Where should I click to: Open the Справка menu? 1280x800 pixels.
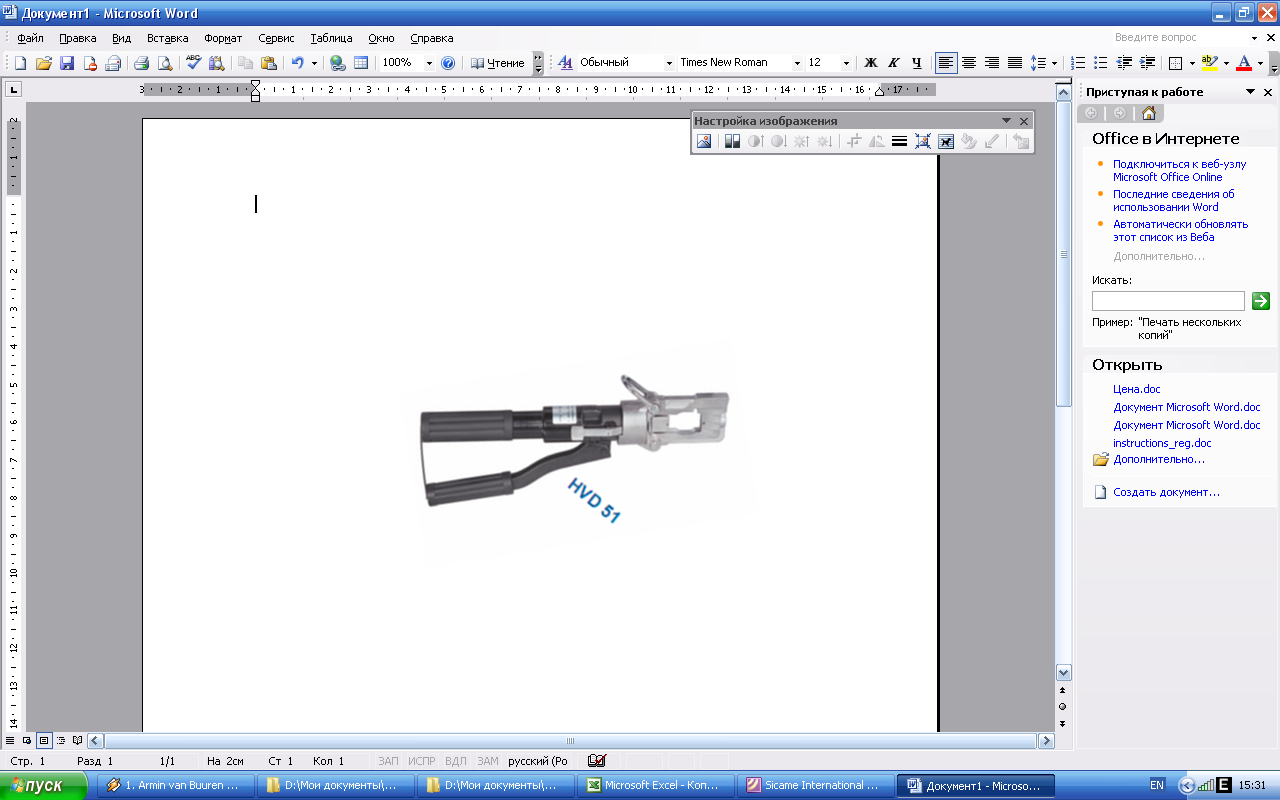[432, 38]
